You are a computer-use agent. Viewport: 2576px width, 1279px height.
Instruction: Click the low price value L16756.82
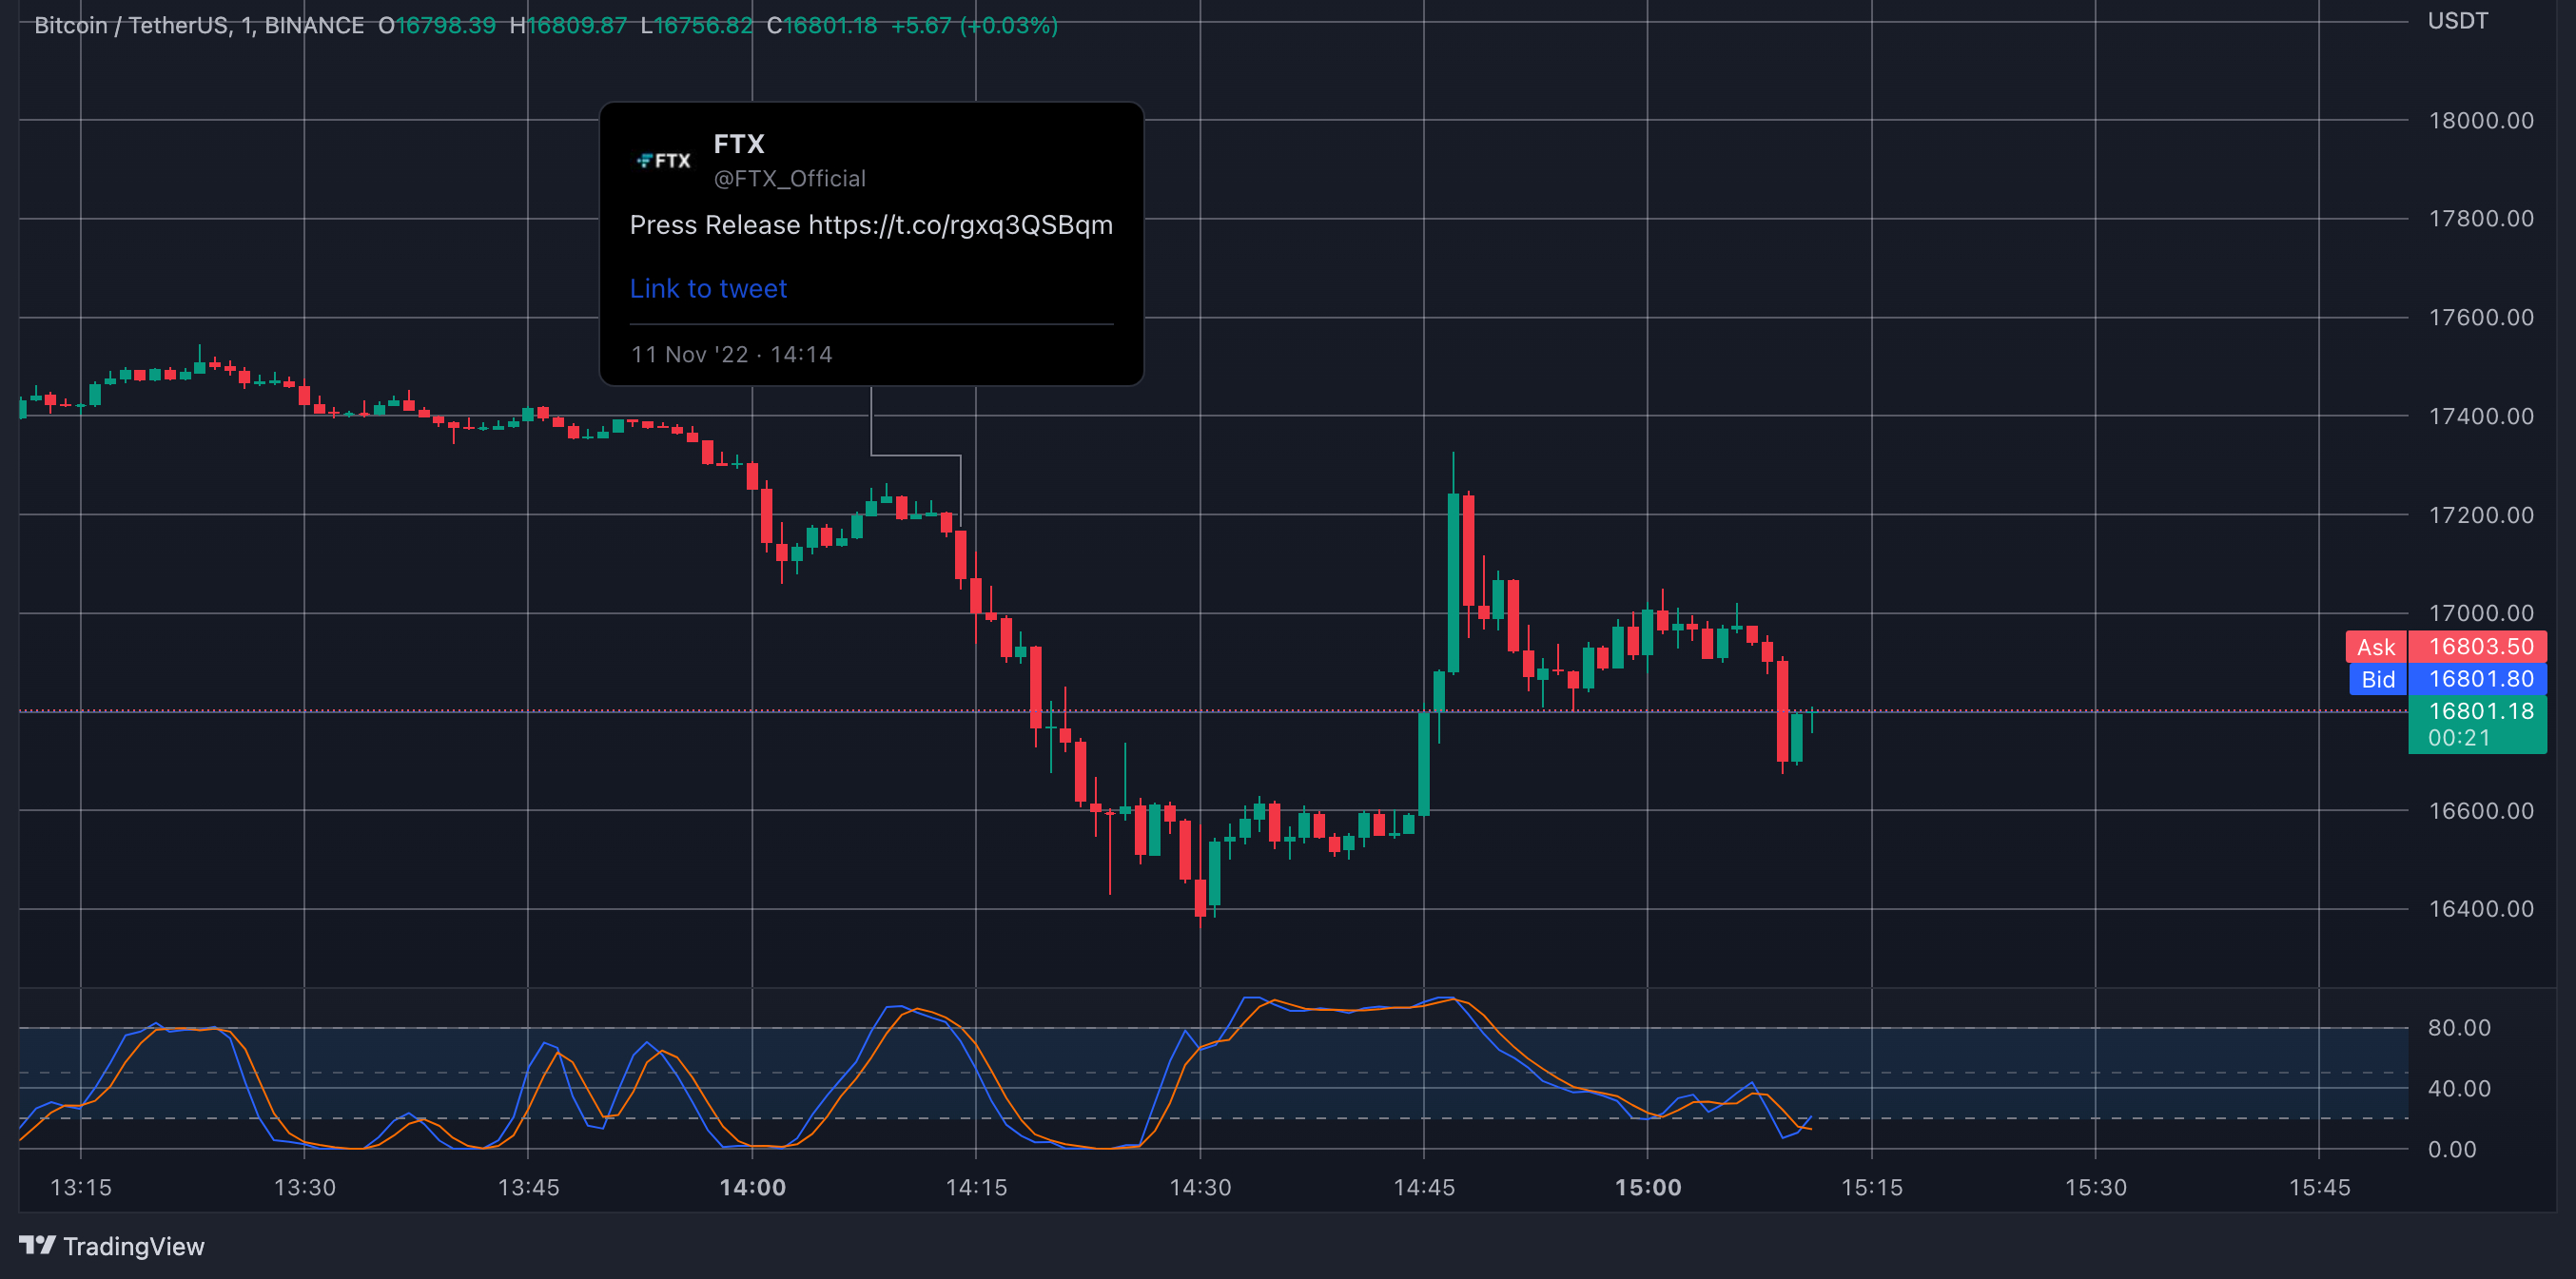pos(697,26)
